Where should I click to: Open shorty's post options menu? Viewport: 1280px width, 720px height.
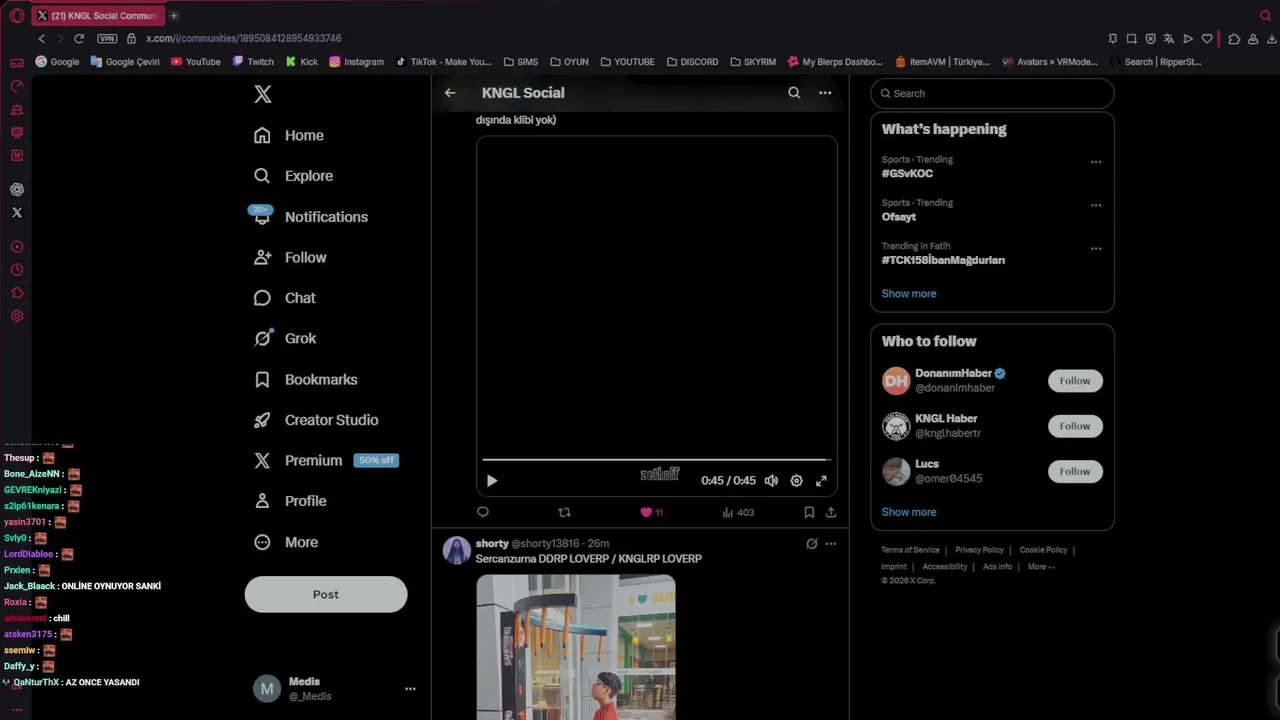[x=831, y=544]
